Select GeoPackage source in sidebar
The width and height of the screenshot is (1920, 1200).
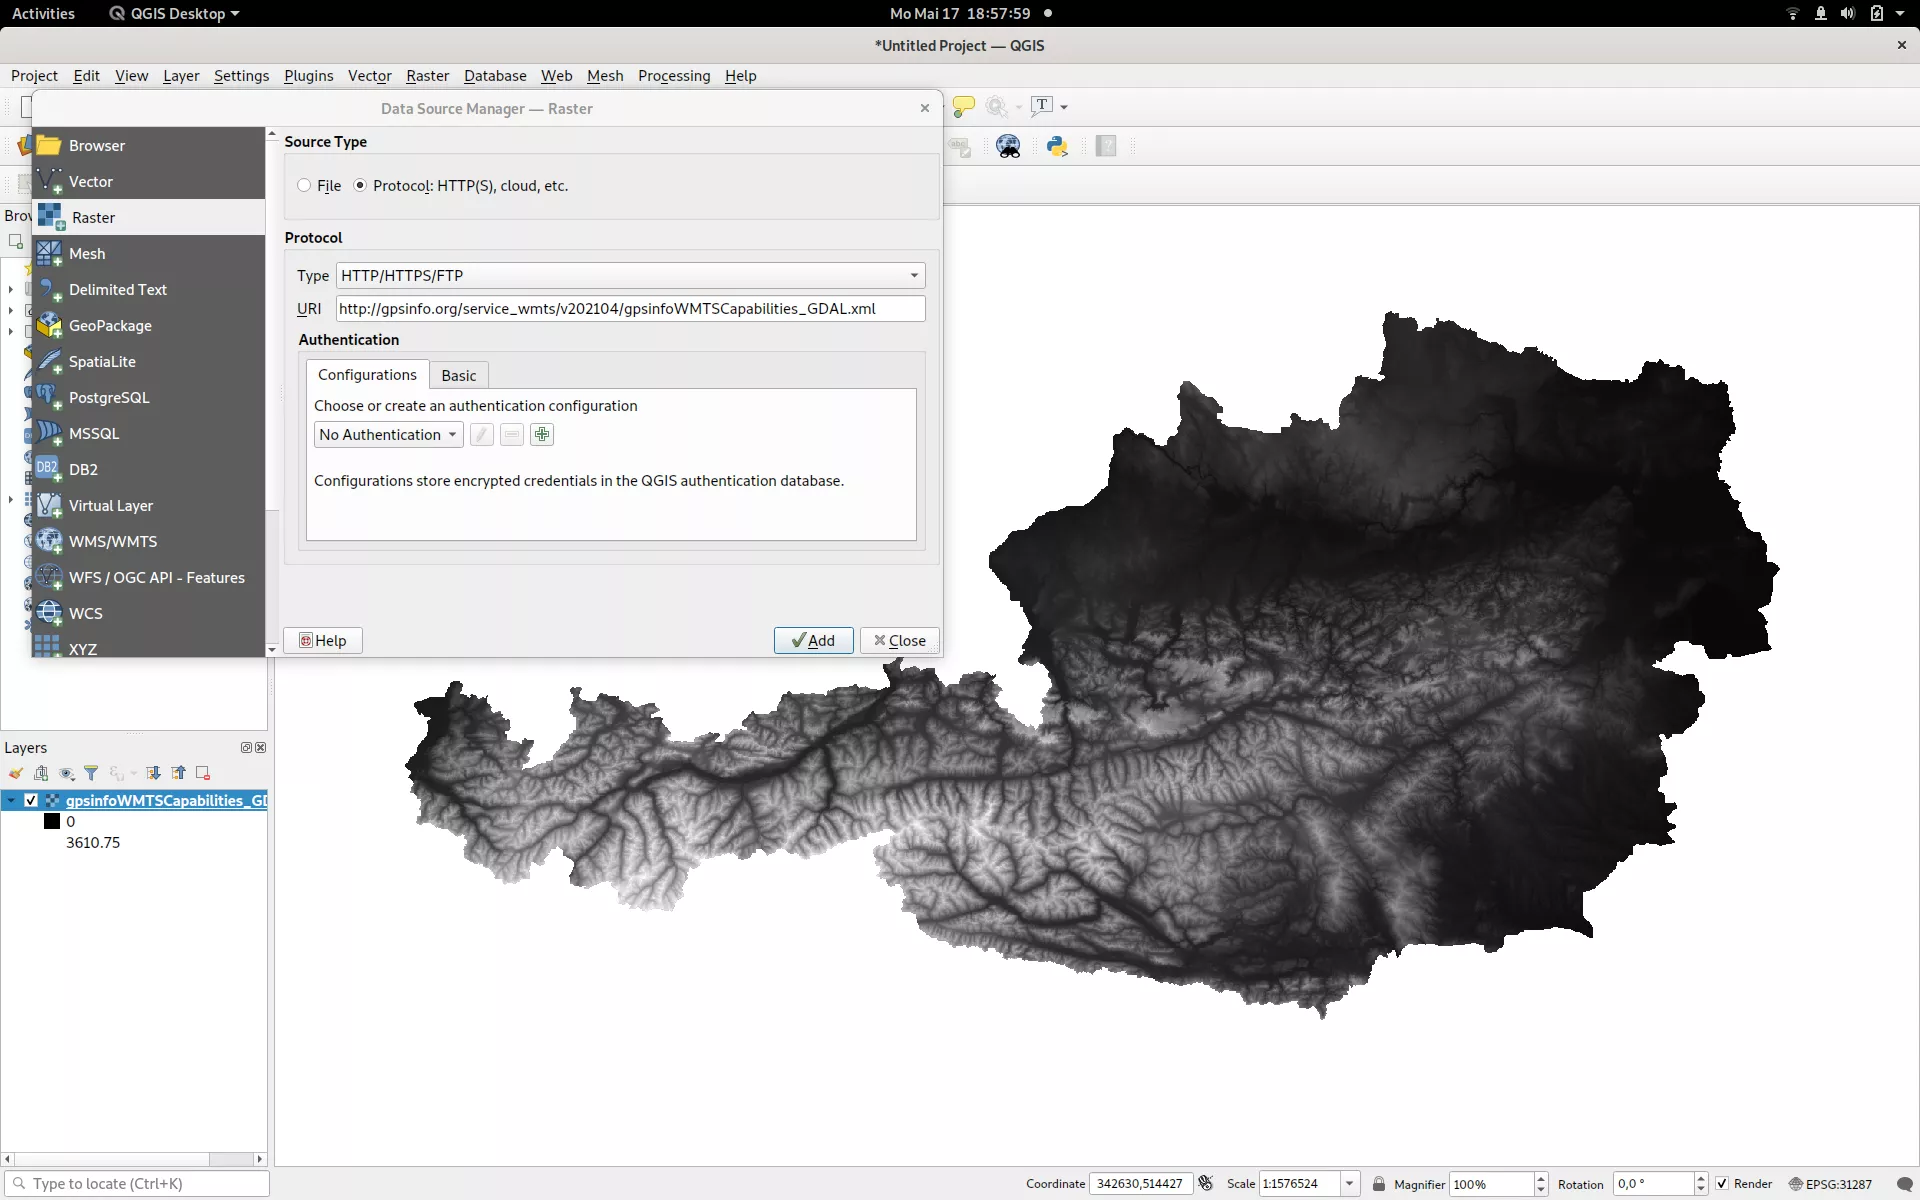point(110,325)
